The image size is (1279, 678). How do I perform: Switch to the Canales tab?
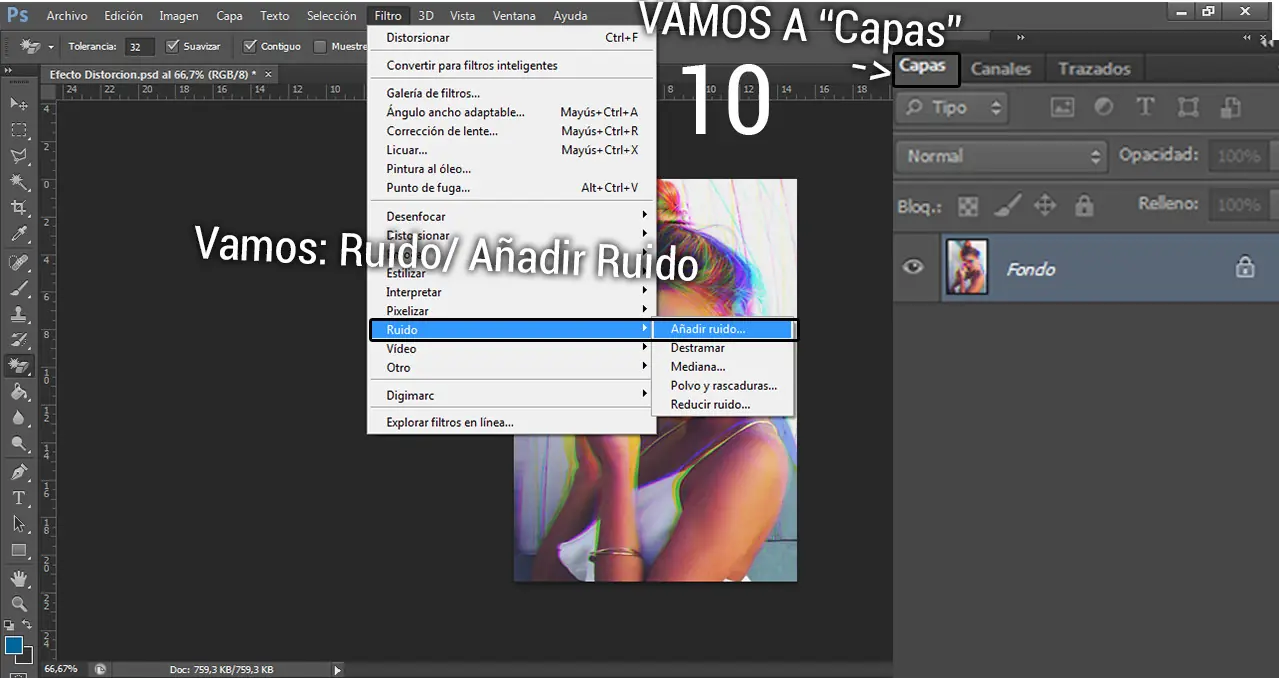1001,69
